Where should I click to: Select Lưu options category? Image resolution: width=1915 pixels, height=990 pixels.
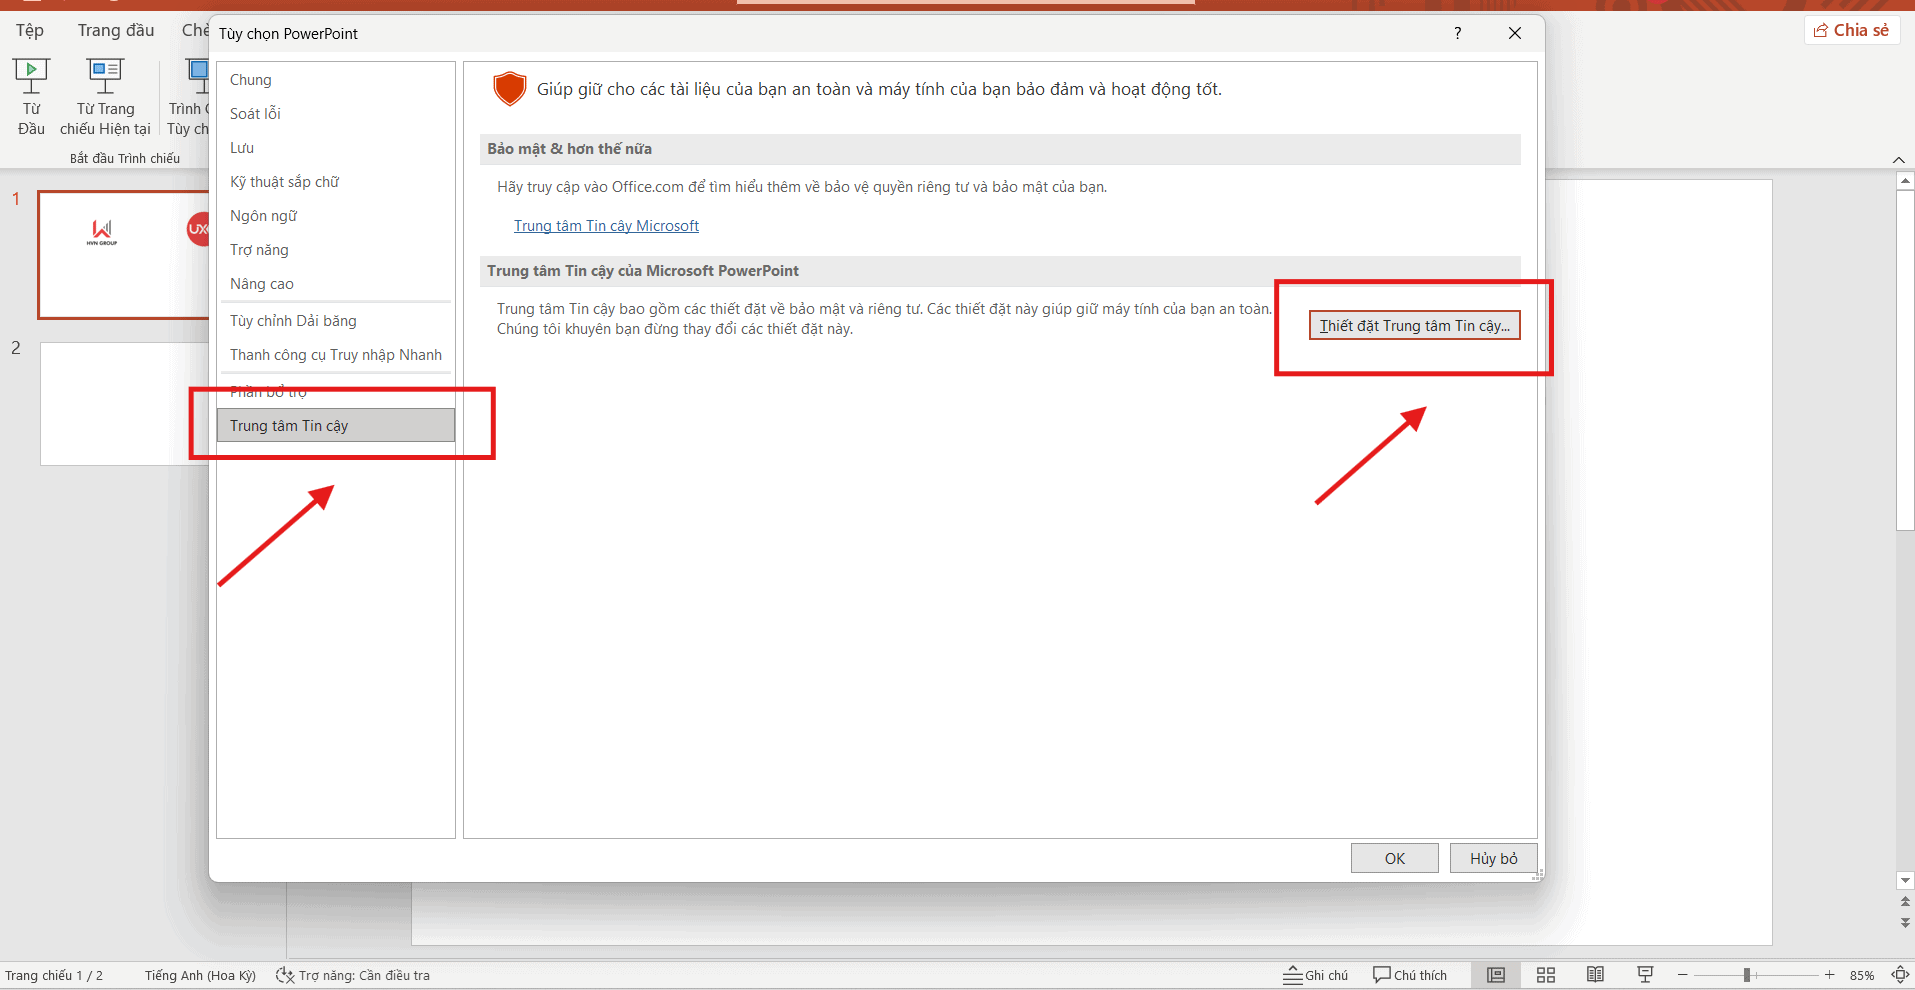[336, 148]
